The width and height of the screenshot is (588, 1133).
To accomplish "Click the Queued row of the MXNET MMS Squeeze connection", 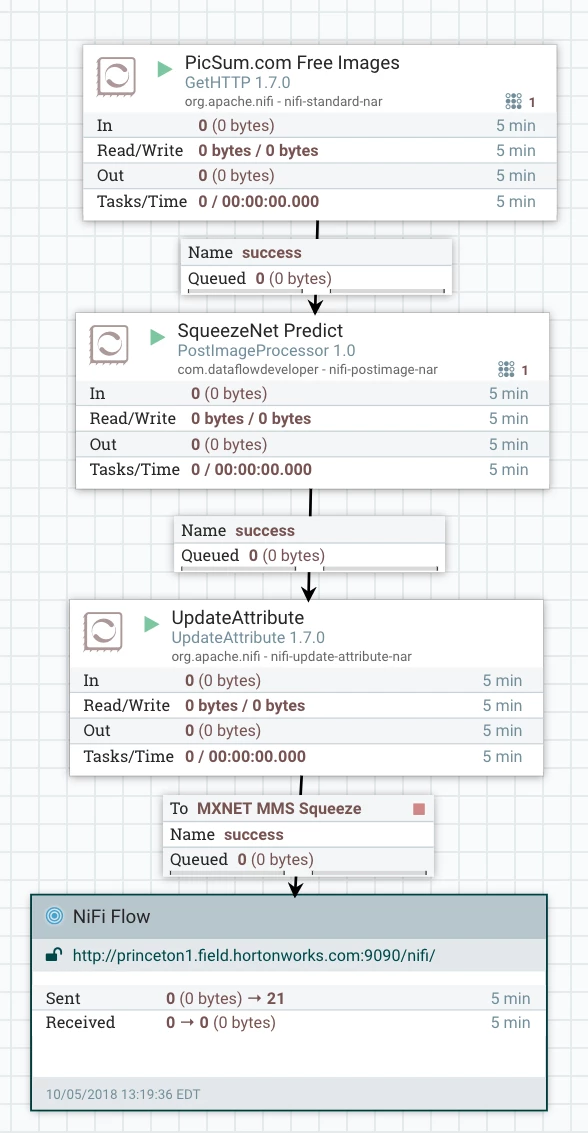I will [x=298, y=860].
